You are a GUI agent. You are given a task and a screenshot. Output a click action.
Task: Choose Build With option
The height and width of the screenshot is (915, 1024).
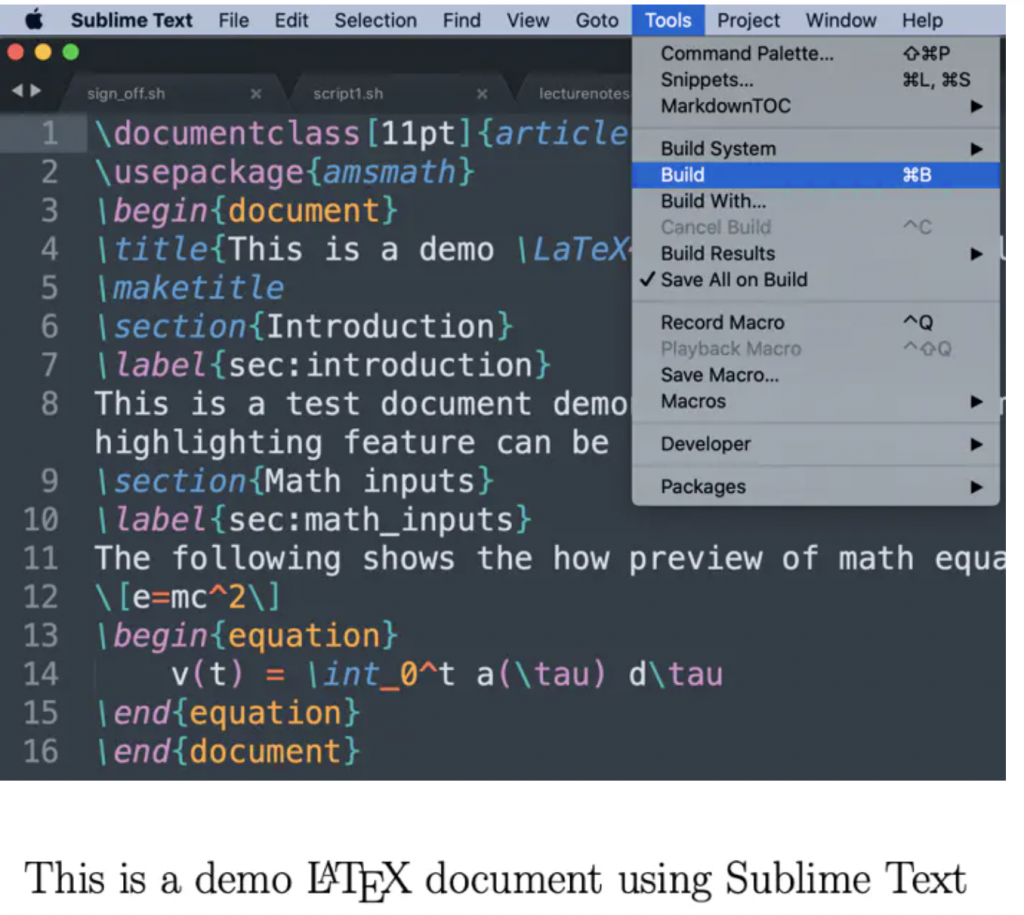pos(816,201)
